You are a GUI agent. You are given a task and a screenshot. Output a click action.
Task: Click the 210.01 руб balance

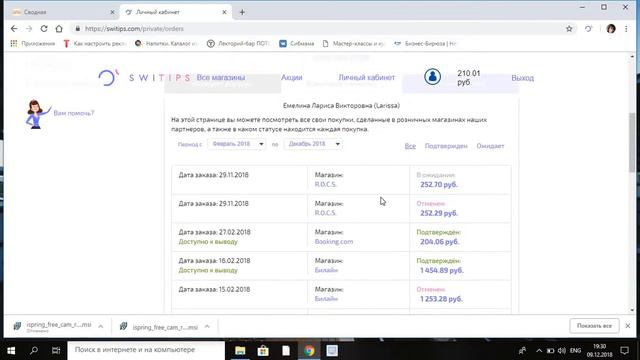point(469,78)
